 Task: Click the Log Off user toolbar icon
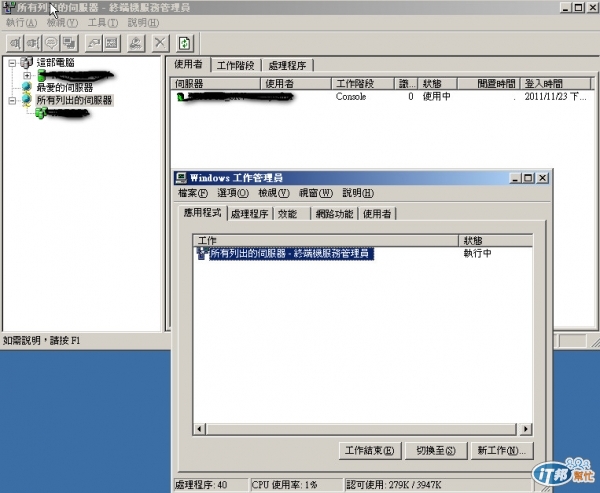coord(136,43)
